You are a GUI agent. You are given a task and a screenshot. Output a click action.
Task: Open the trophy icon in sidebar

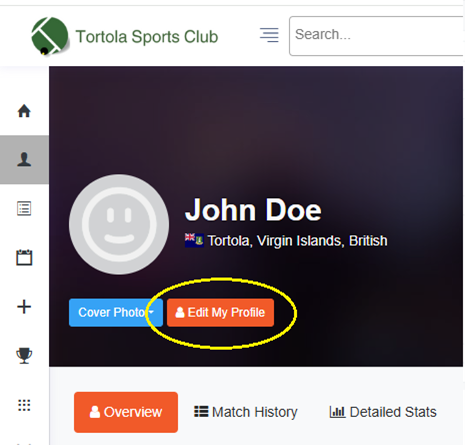(24, 356)
